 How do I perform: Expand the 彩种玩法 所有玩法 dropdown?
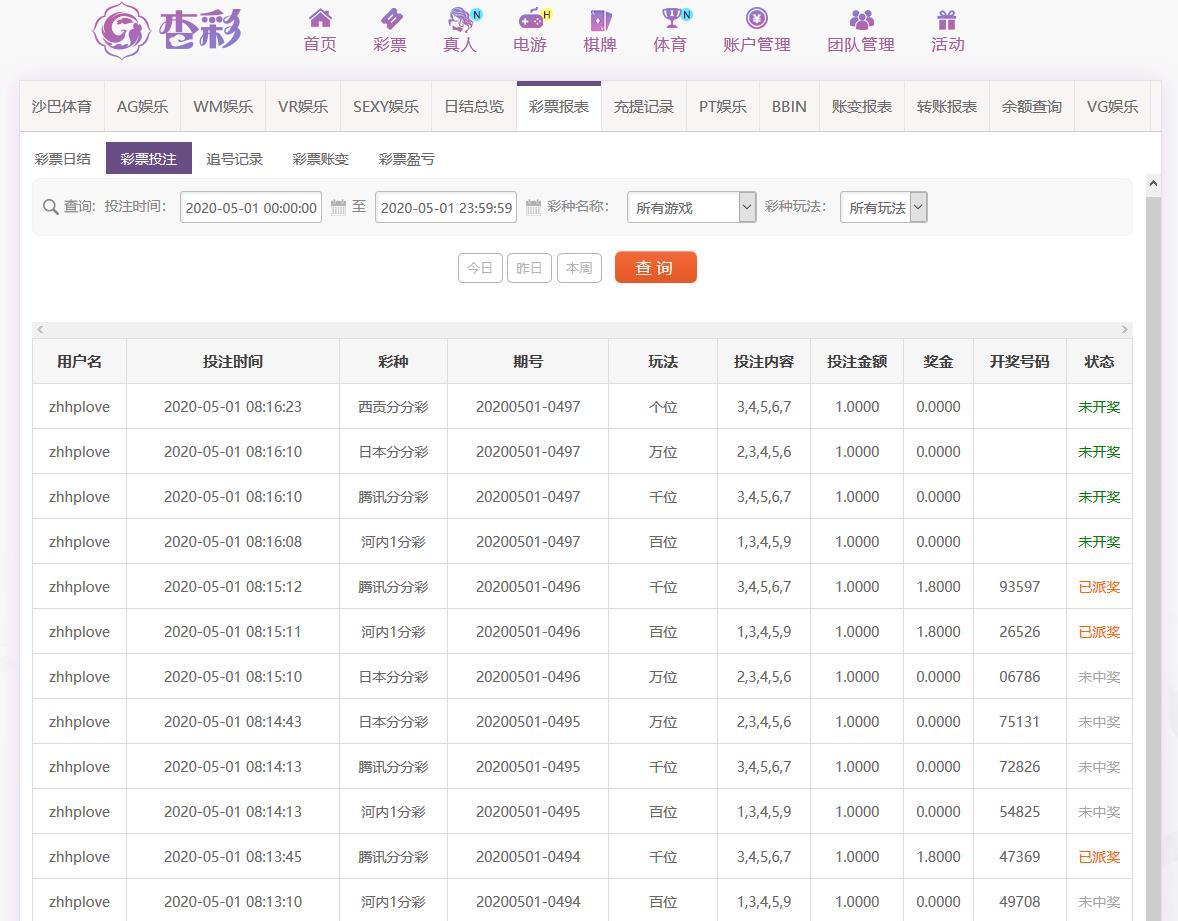883,207
